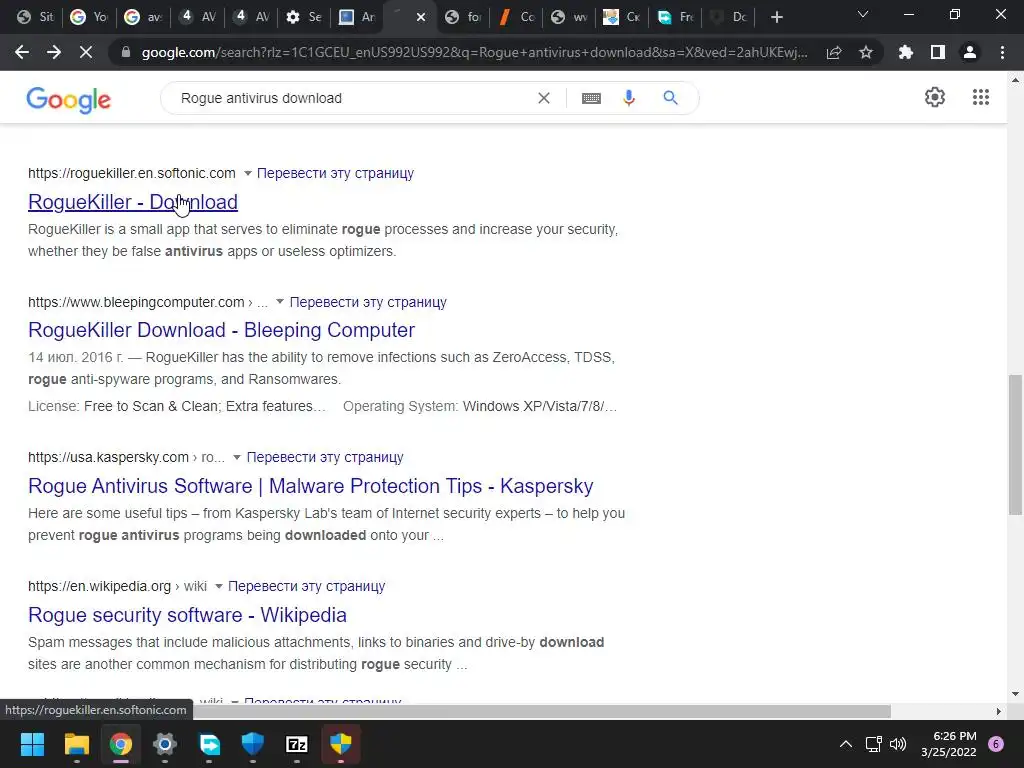The width and height of the screenshot is (1024, 768).
Task: Open the on-screen keyboard input tool
Action: click(x=591, y=98)
